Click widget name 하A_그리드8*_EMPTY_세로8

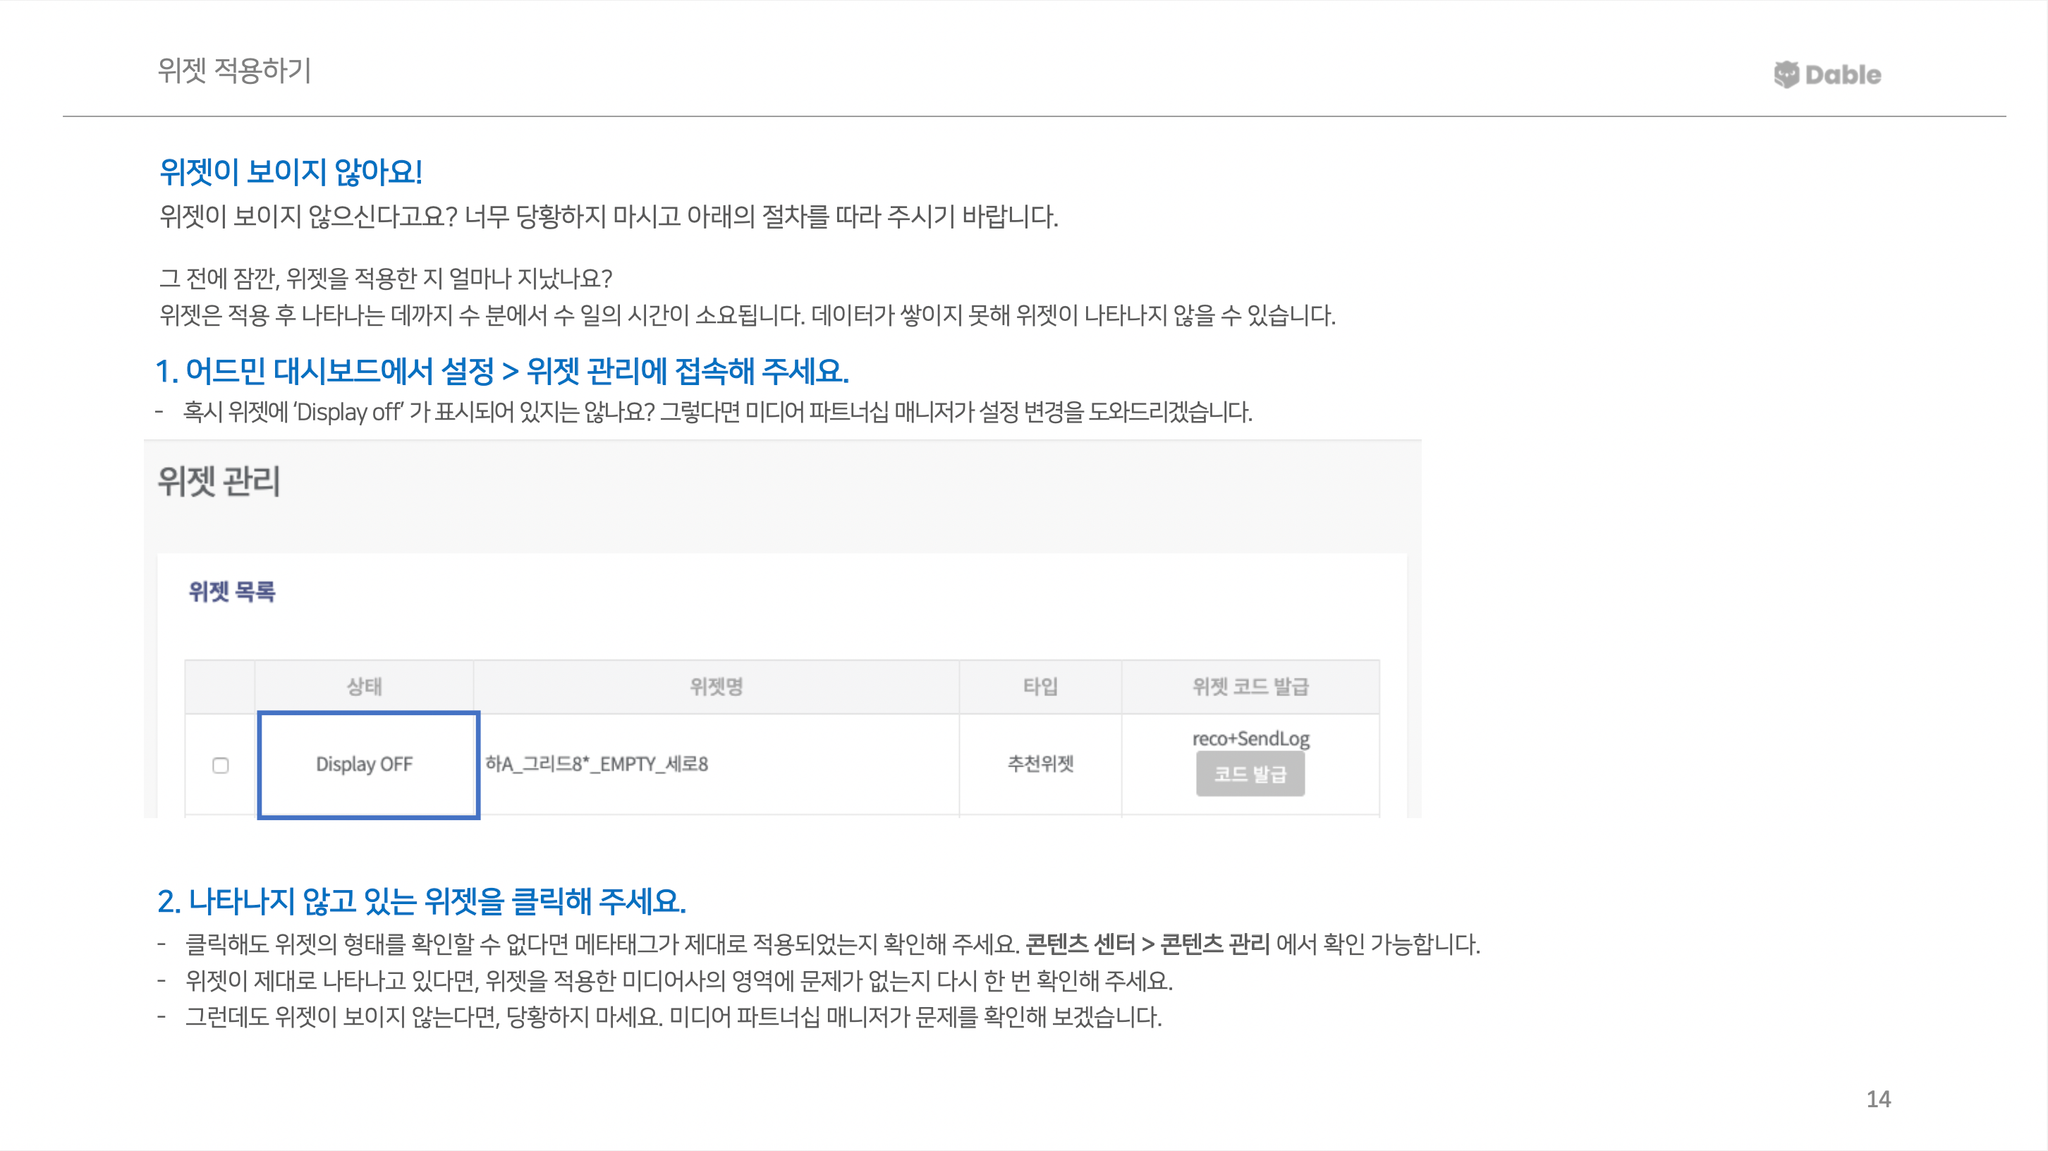click(597, 764)
